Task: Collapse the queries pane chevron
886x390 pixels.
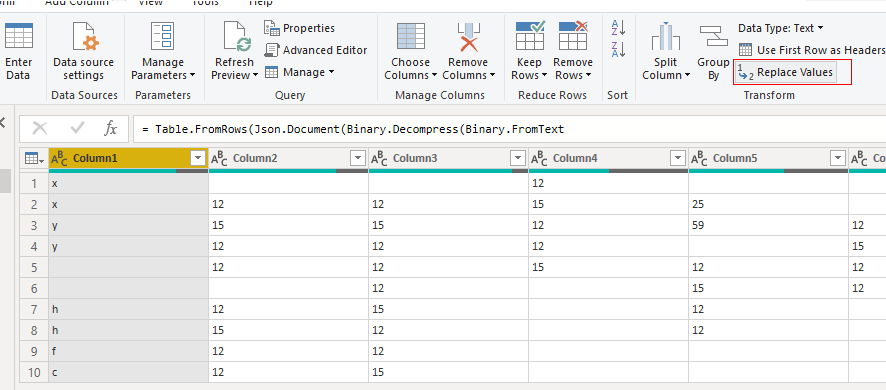Action: [x=2, y=122]
